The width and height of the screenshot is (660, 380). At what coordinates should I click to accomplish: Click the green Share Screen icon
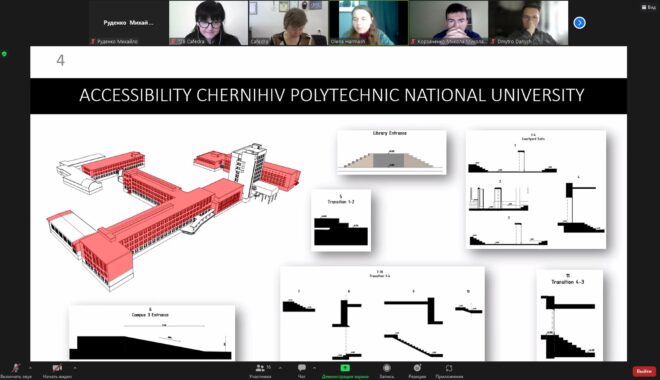pos(345,368)
